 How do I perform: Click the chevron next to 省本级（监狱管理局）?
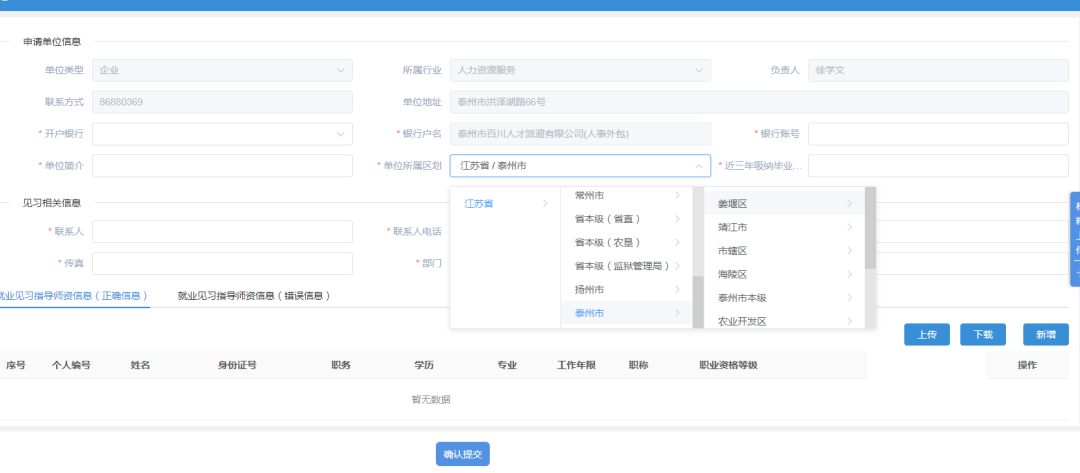[x=677, y=266]
